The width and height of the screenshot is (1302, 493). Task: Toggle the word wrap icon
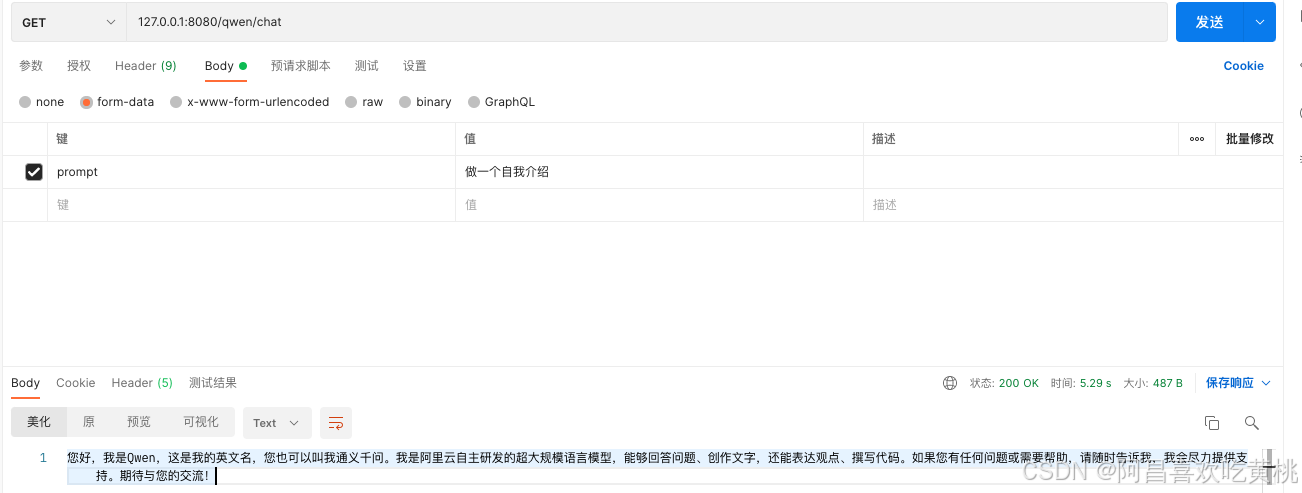336,423
